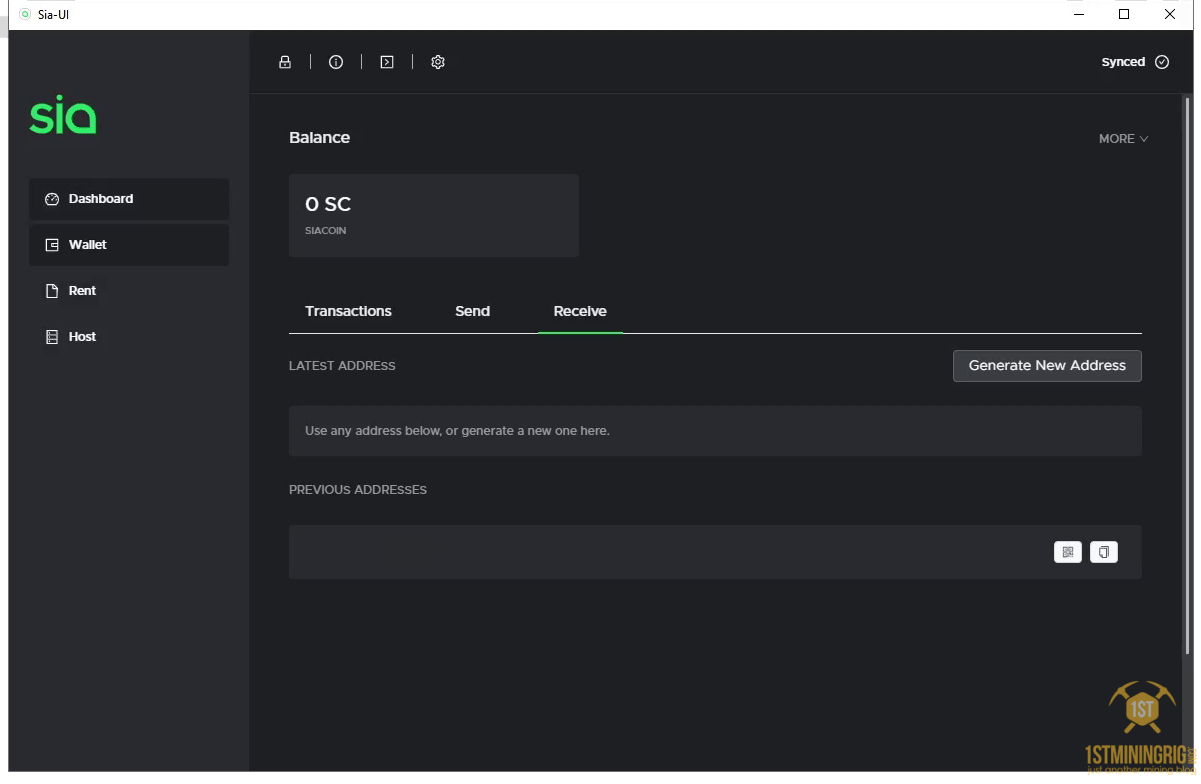Go to Wallet section
Screen dimensions: 1201x784
pyautogui.click(x=129, y=245)
